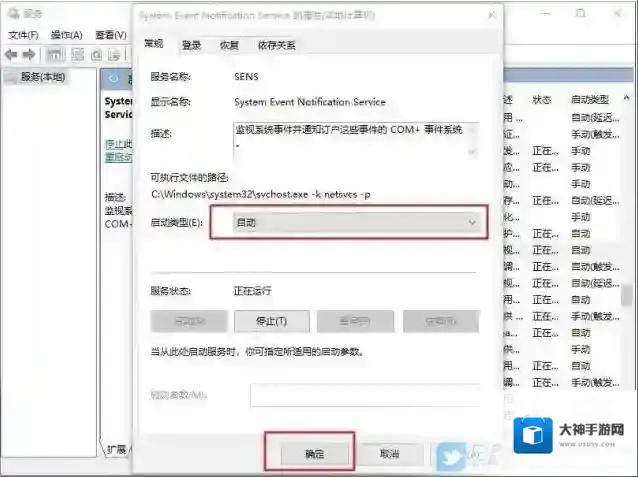The height and width of the screenshot is (477, 638).
Task: Click the 服务状态 label
Action: 170,291
